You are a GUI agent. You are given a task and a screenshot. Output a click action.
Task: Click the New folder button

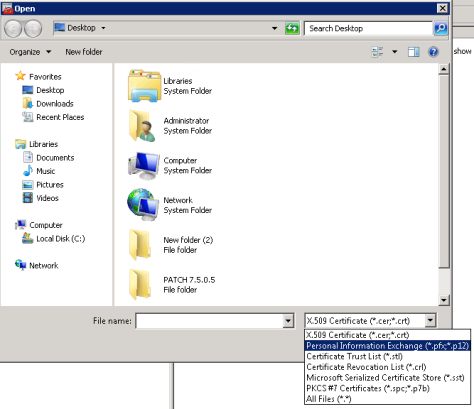(84, 52)
